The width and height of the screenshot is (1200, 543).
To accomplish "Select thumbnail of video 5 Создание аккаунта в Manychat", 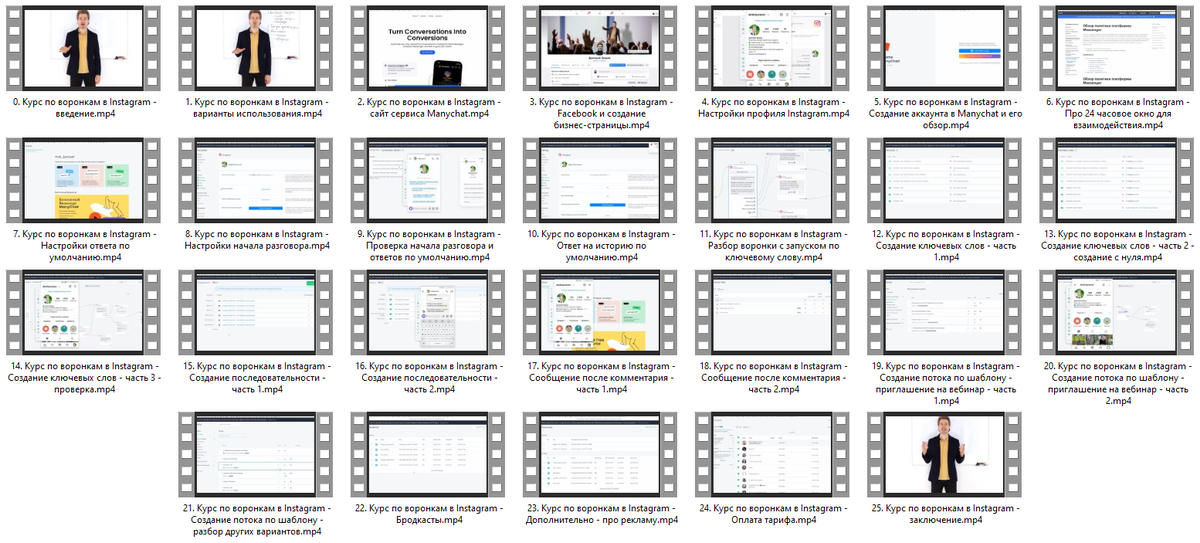I will tap(944, 47).
